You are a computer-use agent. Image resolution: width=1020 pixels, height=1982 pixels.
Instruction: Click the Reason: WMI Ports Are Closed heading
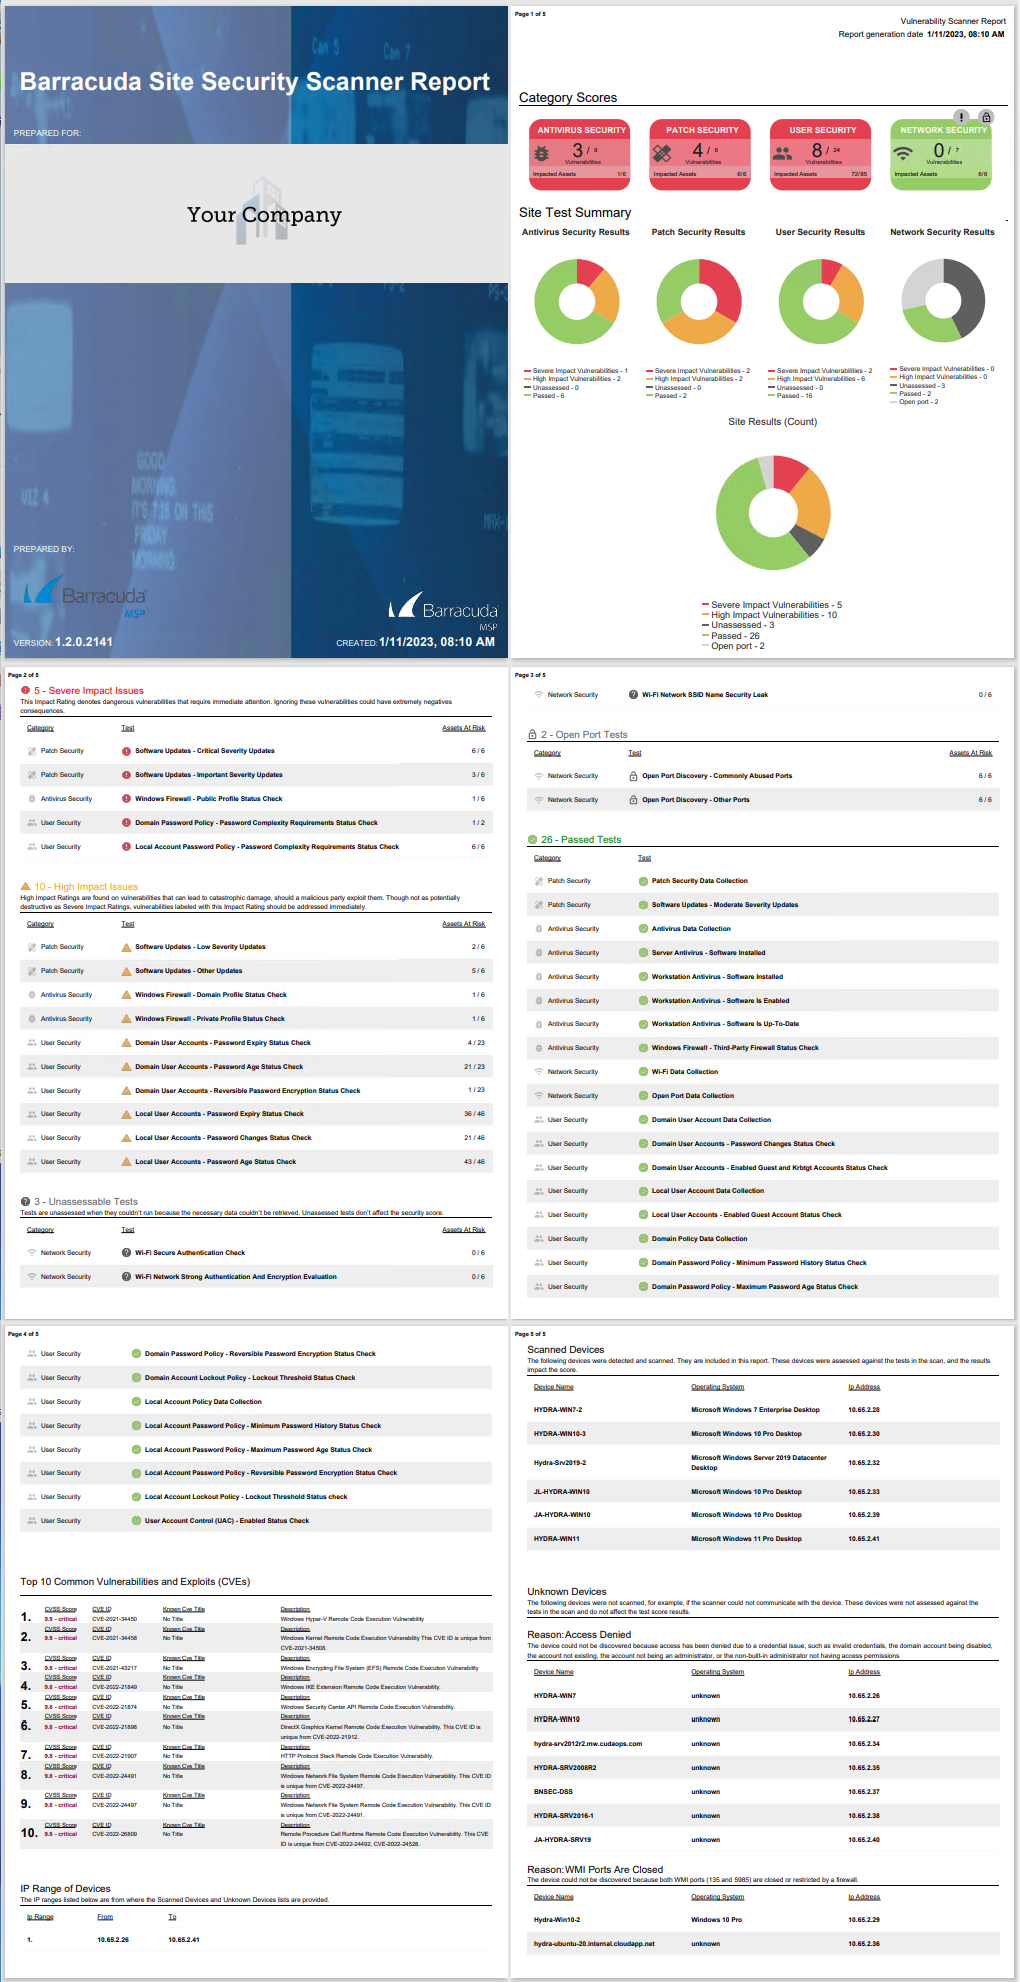pos(595,1869)
